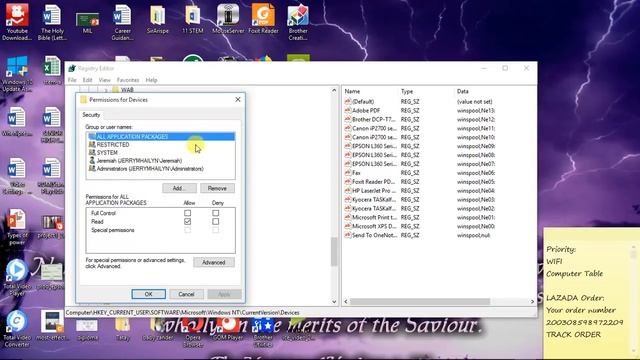
Task: Select Canon iP2700 value with data Ne11
Action: (x=370, y=128)
